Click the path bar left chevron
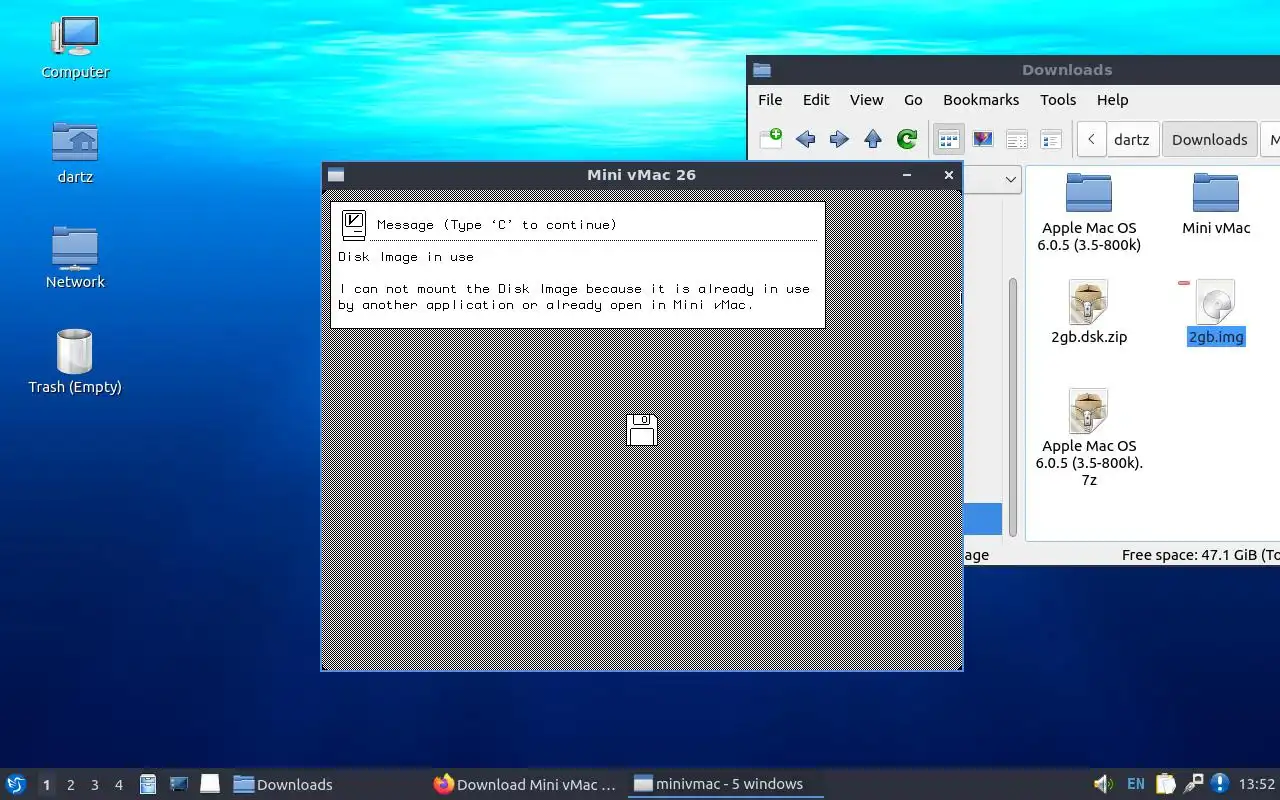The width and height of the screenshot is (1280, 800). (x=1091, y=140)
